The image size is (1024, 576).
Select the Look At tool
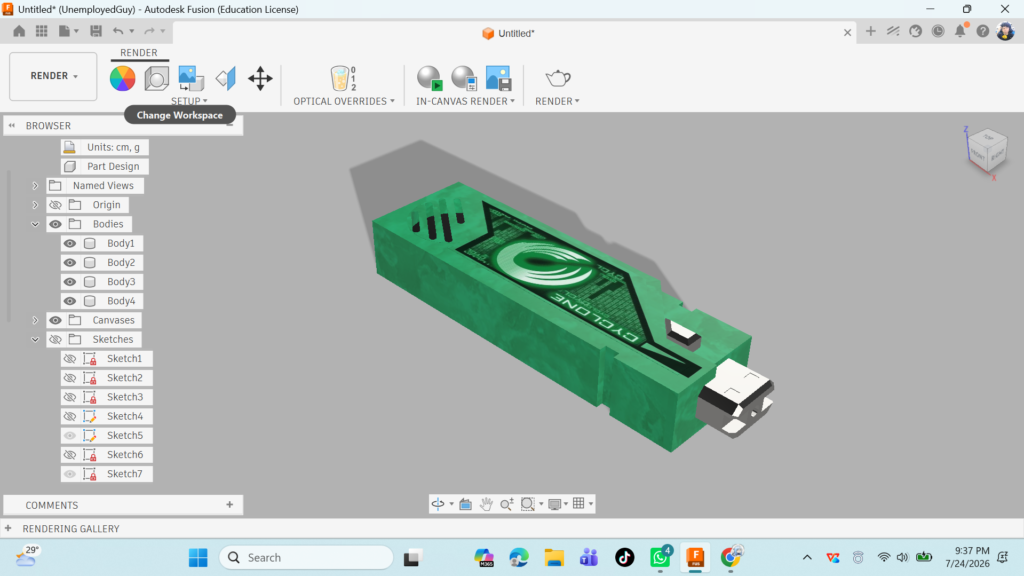466,504
